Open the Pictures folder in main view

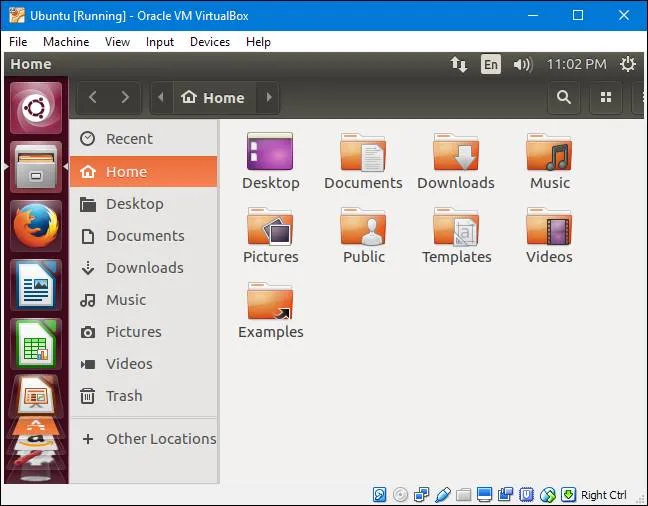pos(270,228)
